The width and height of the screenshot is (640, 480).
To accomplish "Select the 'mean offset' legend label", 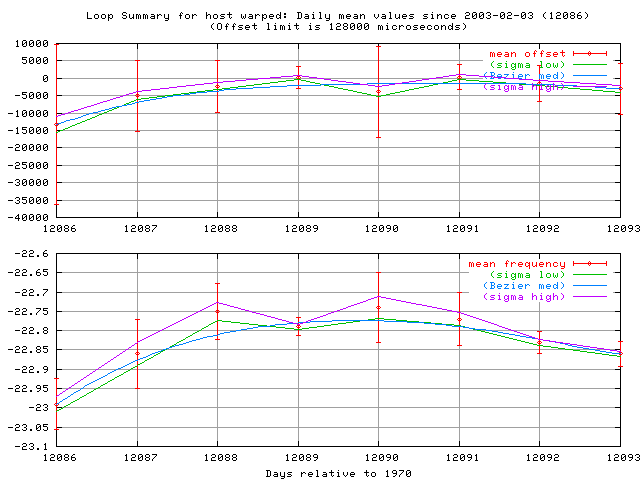I will [527, 54].
